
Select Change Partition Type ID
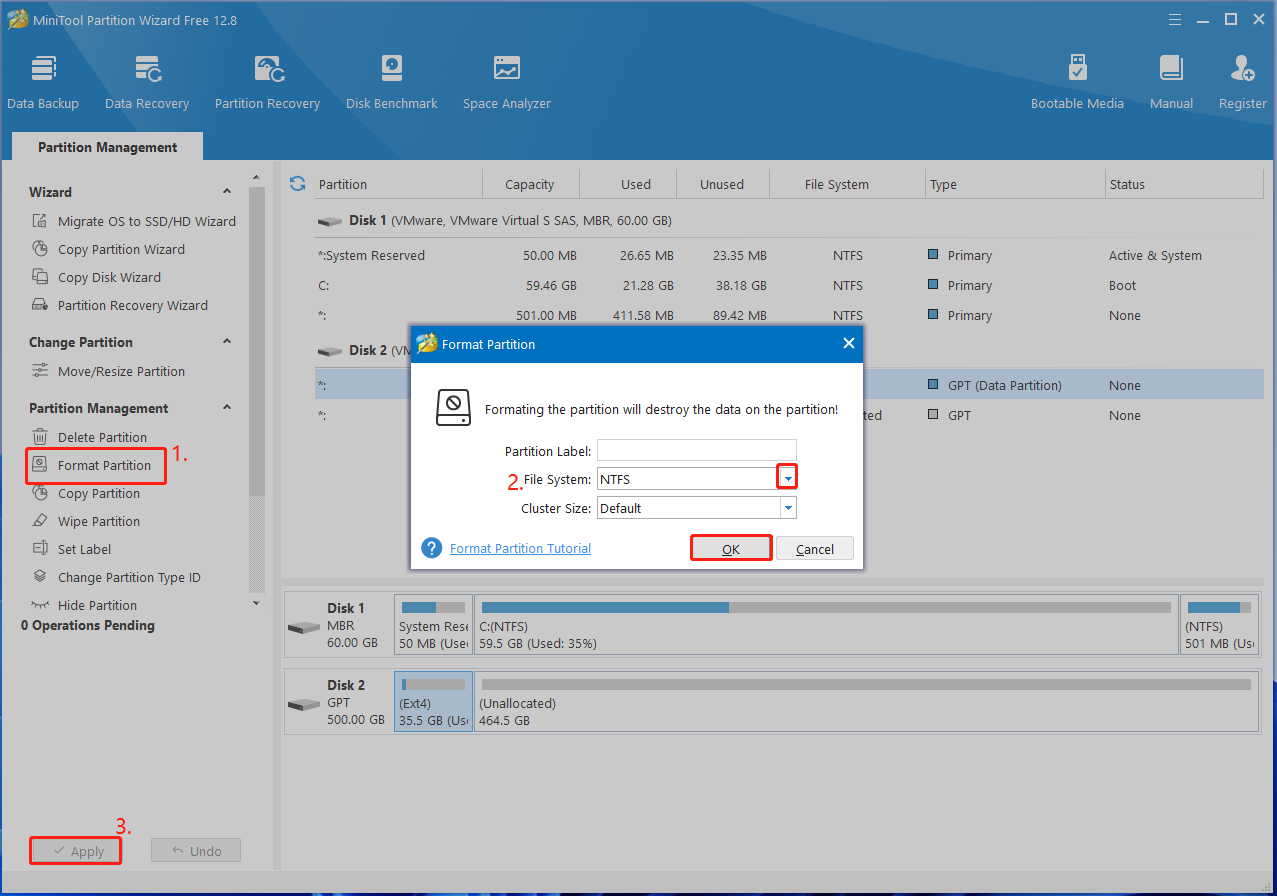(129, 577)
